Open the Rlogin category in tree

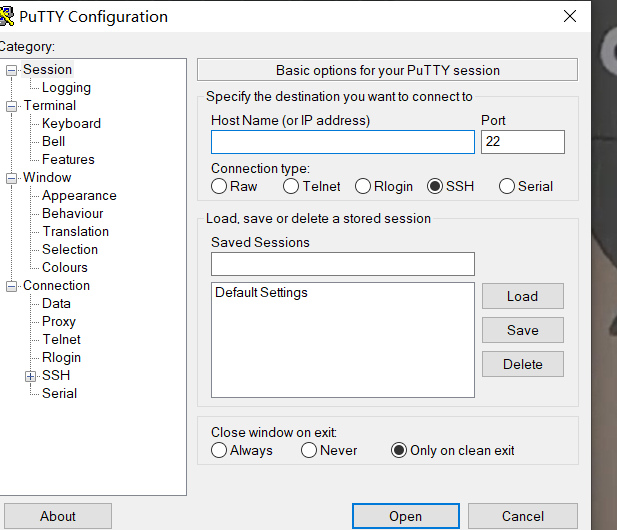click(x=61, y=357)
